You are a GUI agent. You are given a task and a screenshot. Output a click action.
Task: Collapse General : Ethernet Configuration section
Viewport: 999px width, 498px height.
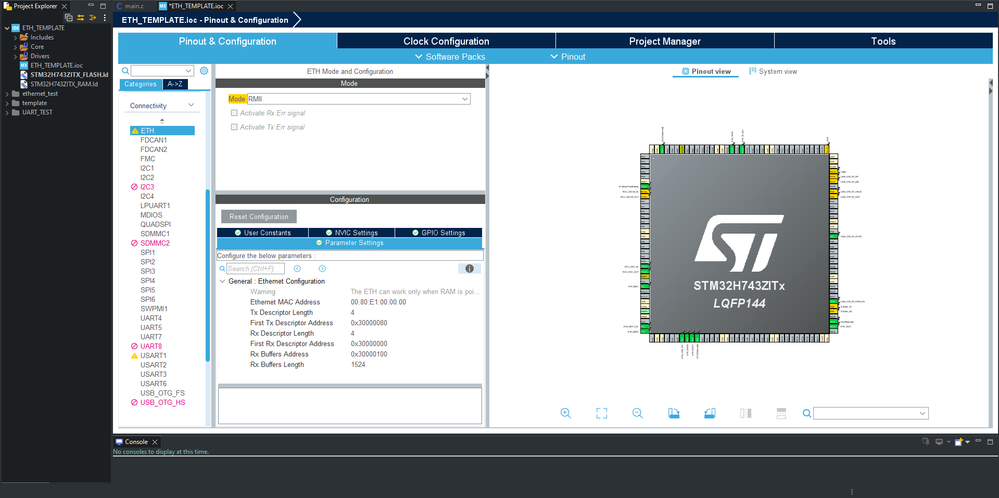click(222, 281)
